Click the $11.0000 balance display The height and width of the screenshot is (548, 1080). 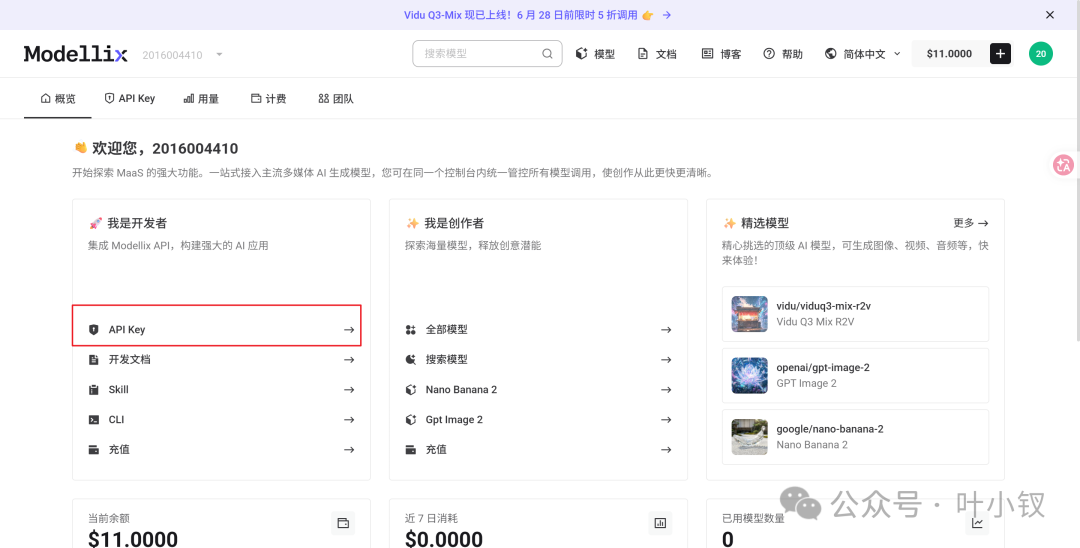(x=949, y=54)
